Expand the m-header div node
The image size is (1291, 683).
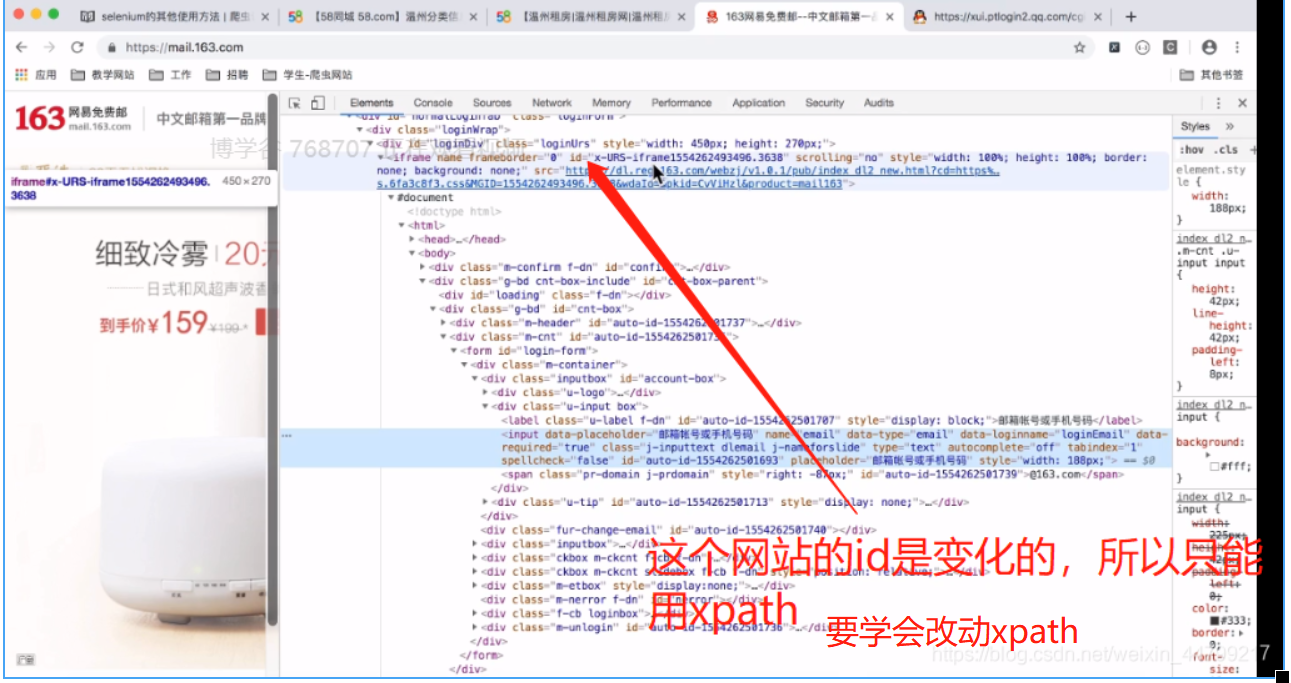pyautogui.click(x=443, y=324)
